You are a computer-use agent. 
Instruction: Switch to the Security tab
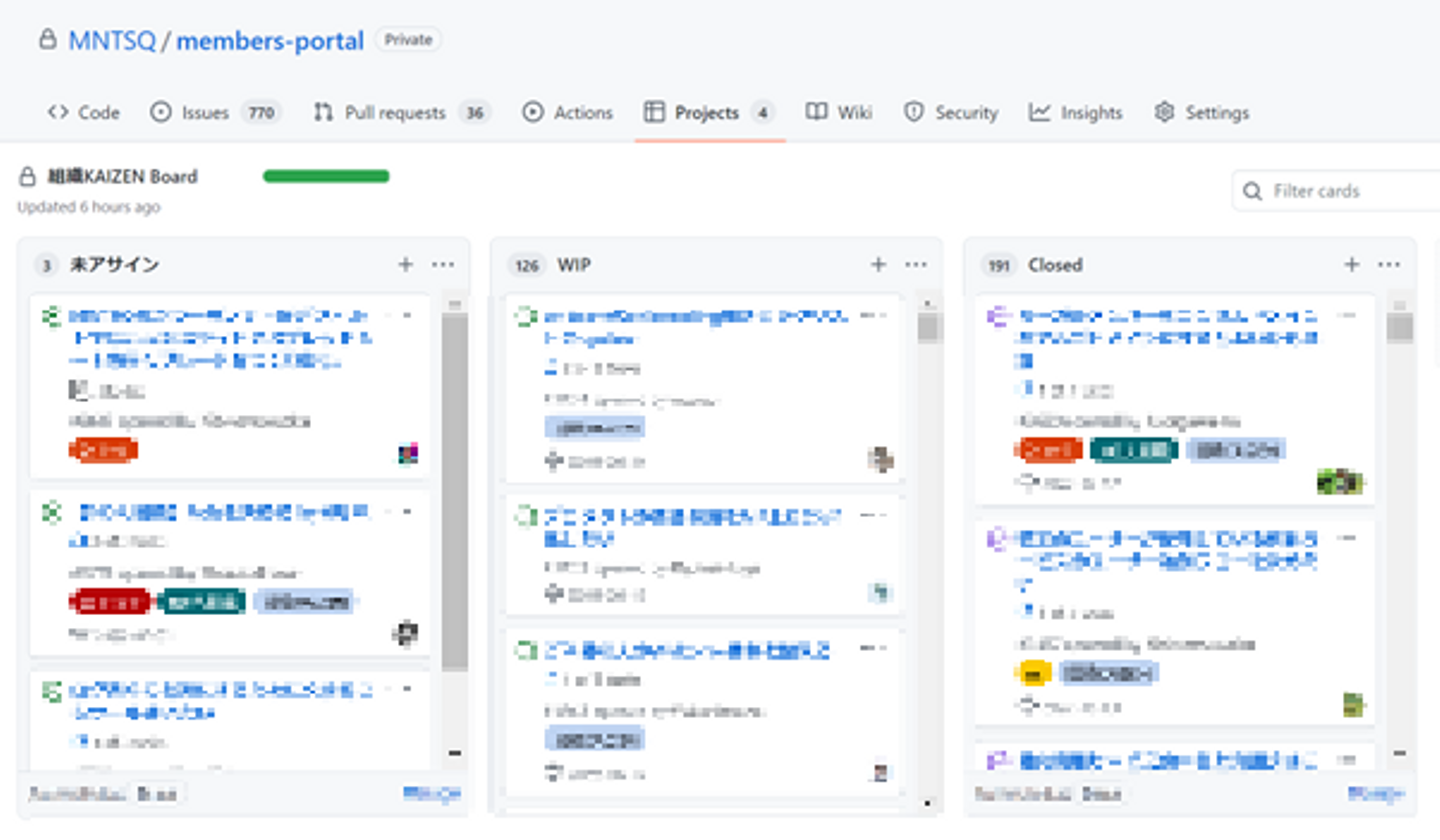point(950,112)
